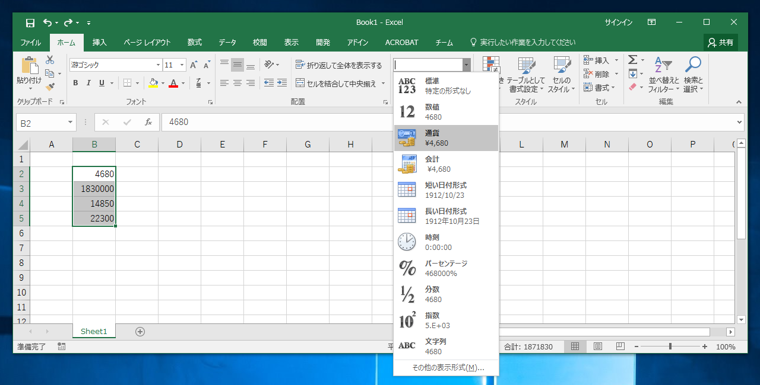Click the Redo arrow in title bar
760x385 pixels.
pos(68,22)
